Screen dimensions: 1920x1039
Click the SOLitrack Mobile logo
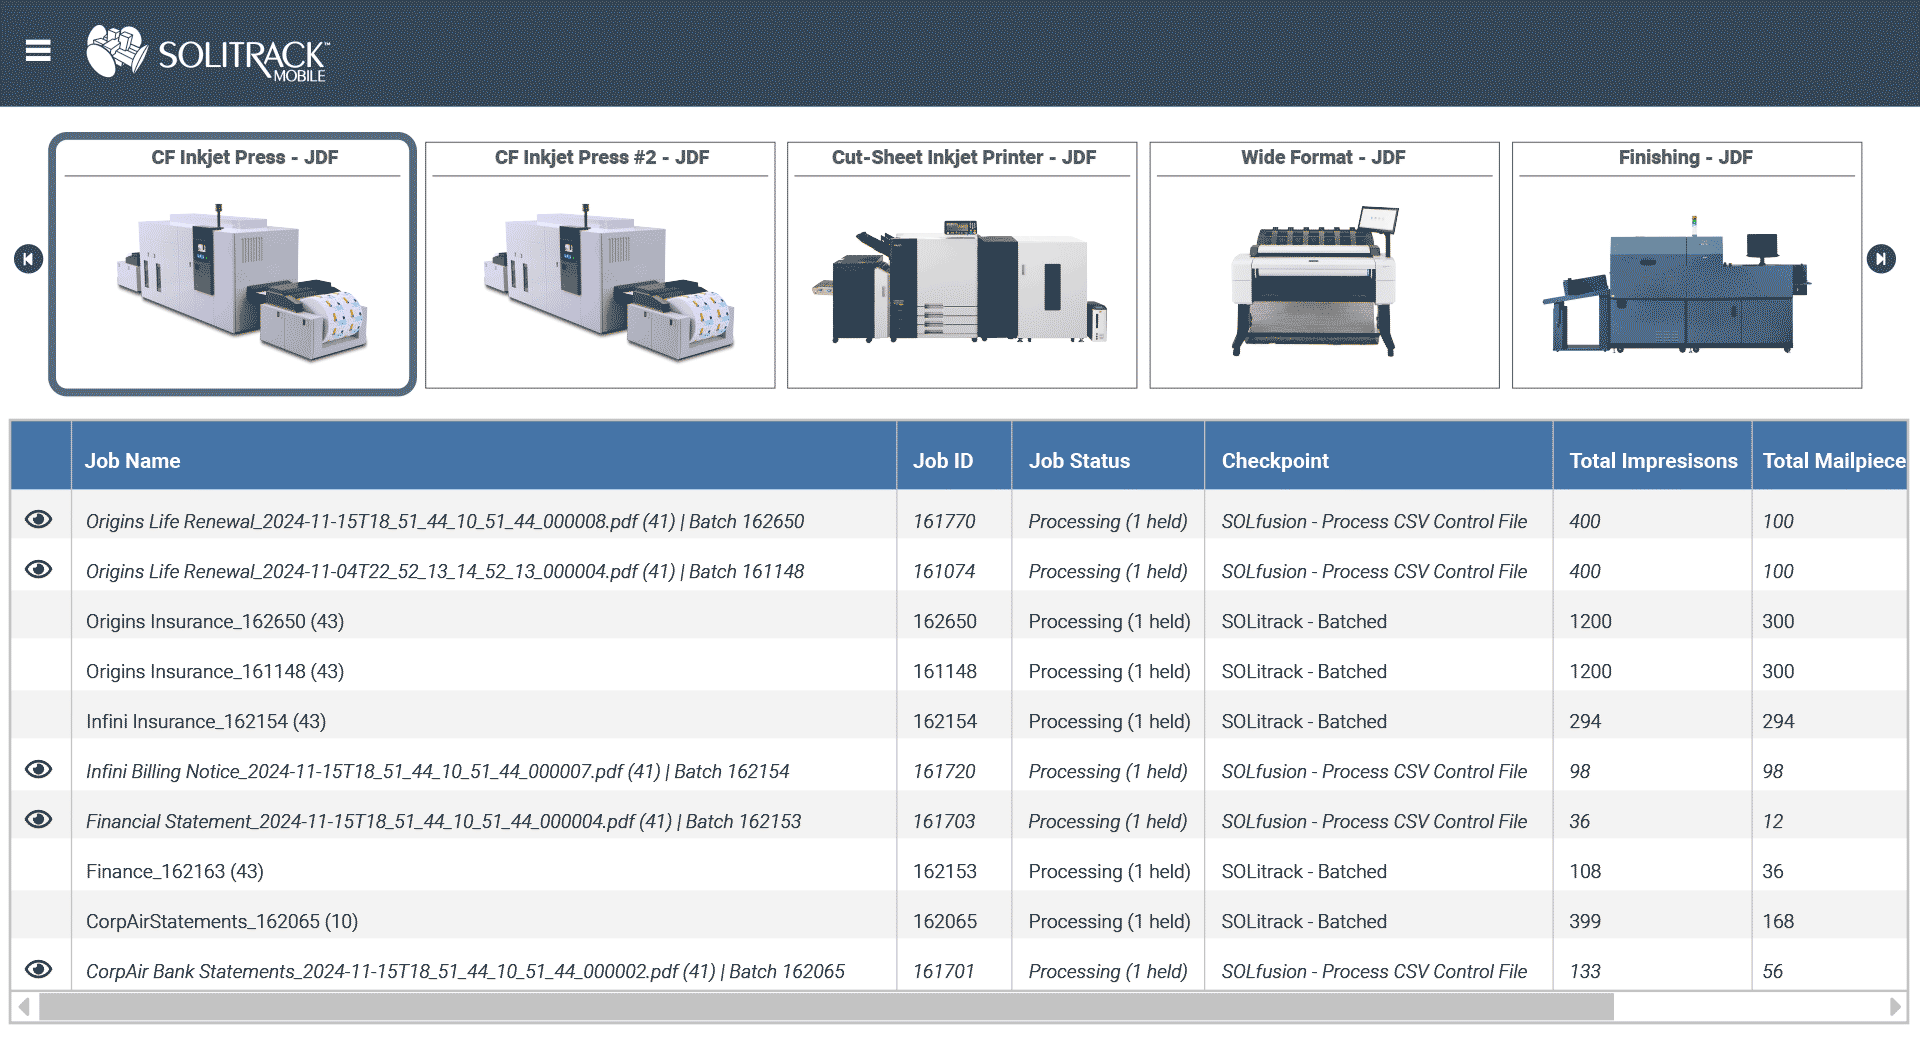(207, 53)
